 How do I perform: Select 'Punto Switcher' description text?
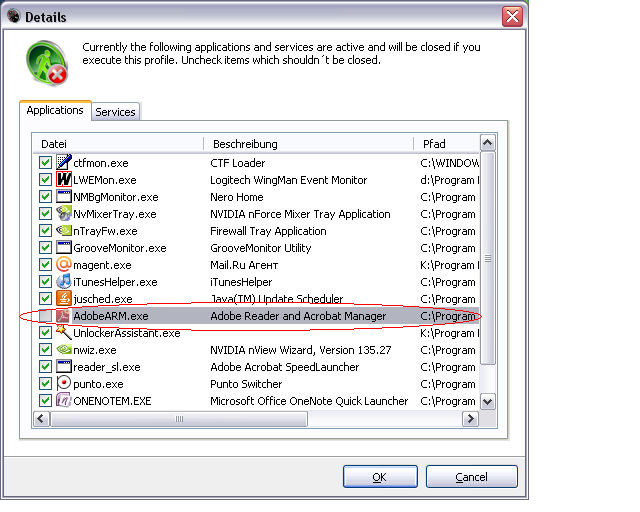point(246,384)
